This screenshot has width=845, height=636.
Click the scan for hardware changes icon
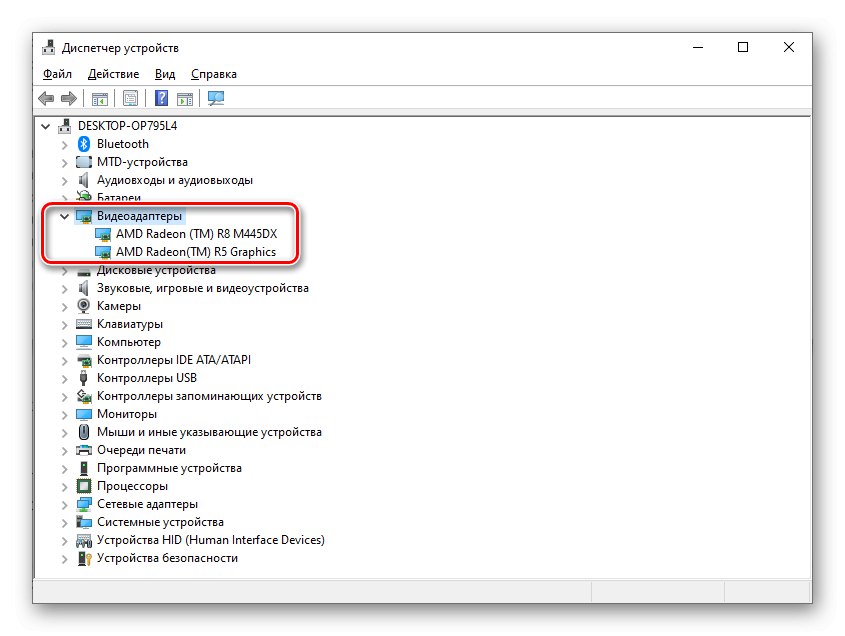point(216,99)
